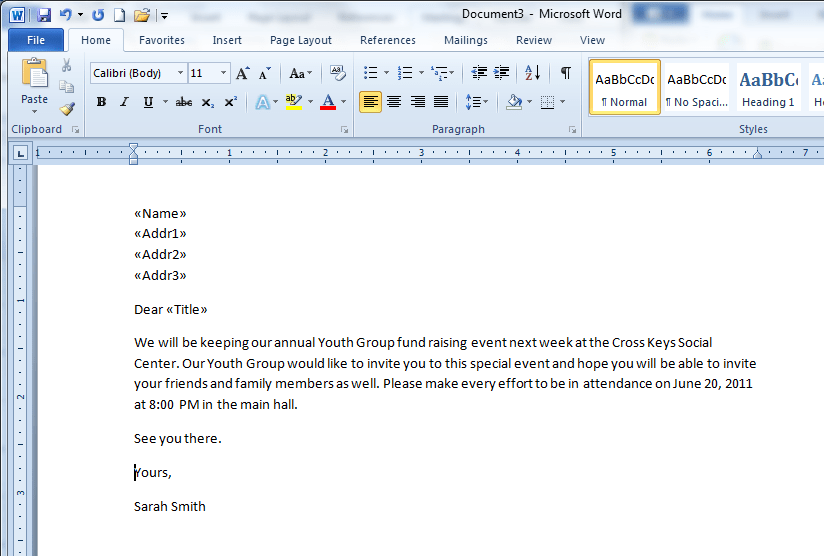
Task: Open the font name dropdown
Action: [x=180, y=73]
